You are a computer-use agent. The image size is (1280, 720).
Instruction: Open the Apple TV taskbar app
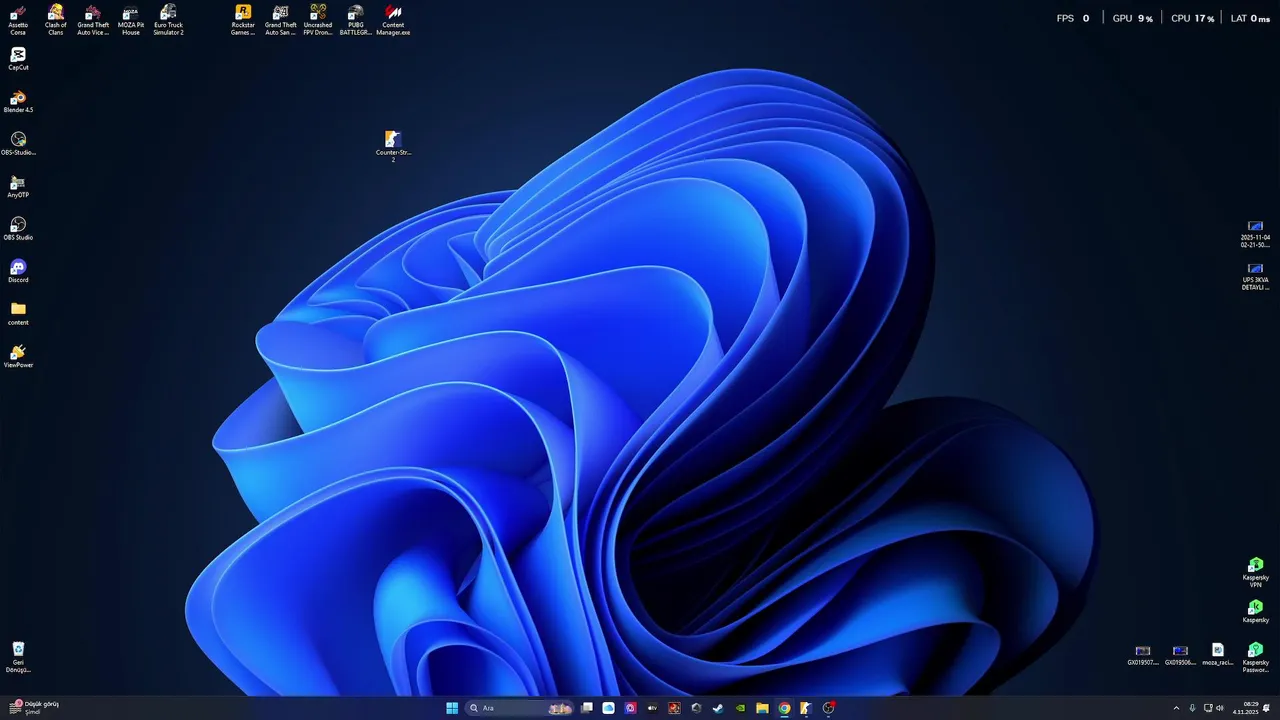(x=652, y=708)
